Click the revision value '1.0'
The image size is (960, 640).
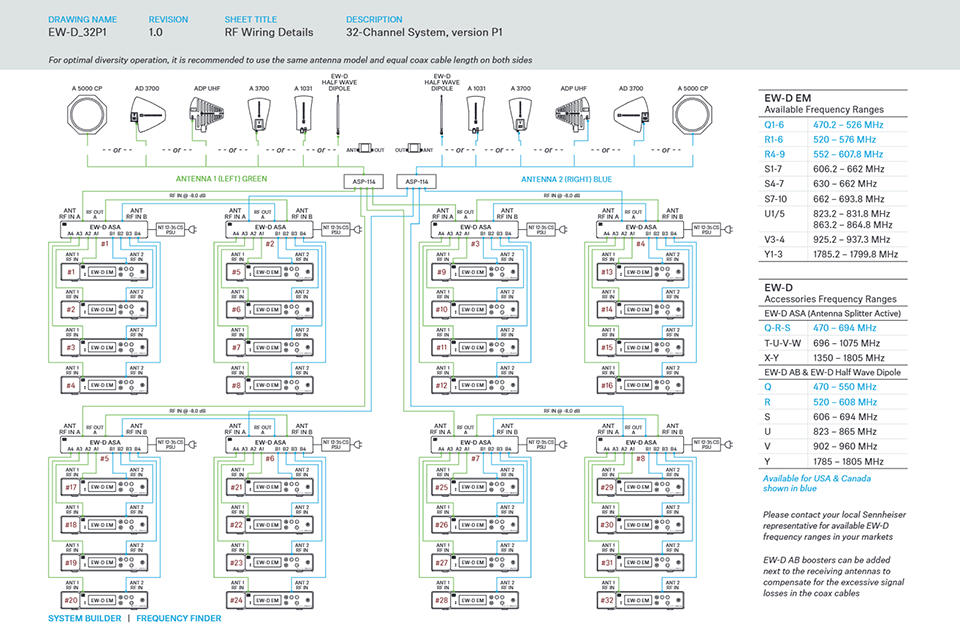[156, 32]
